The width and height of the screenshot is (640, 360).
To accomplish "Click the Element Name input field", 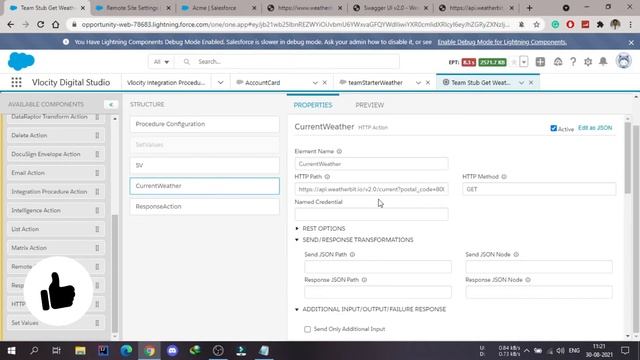I will [371, 164].
